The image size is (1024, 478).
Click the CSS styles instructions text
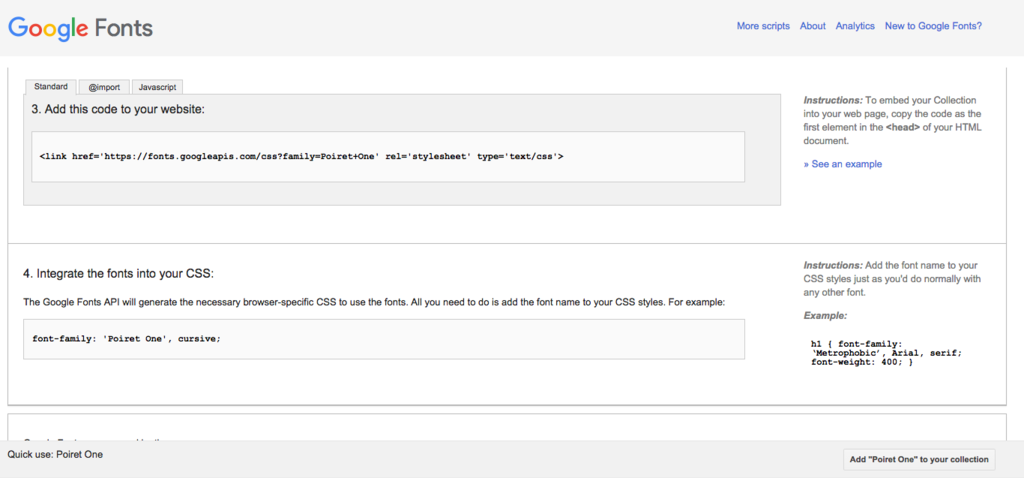coord(890,279)
